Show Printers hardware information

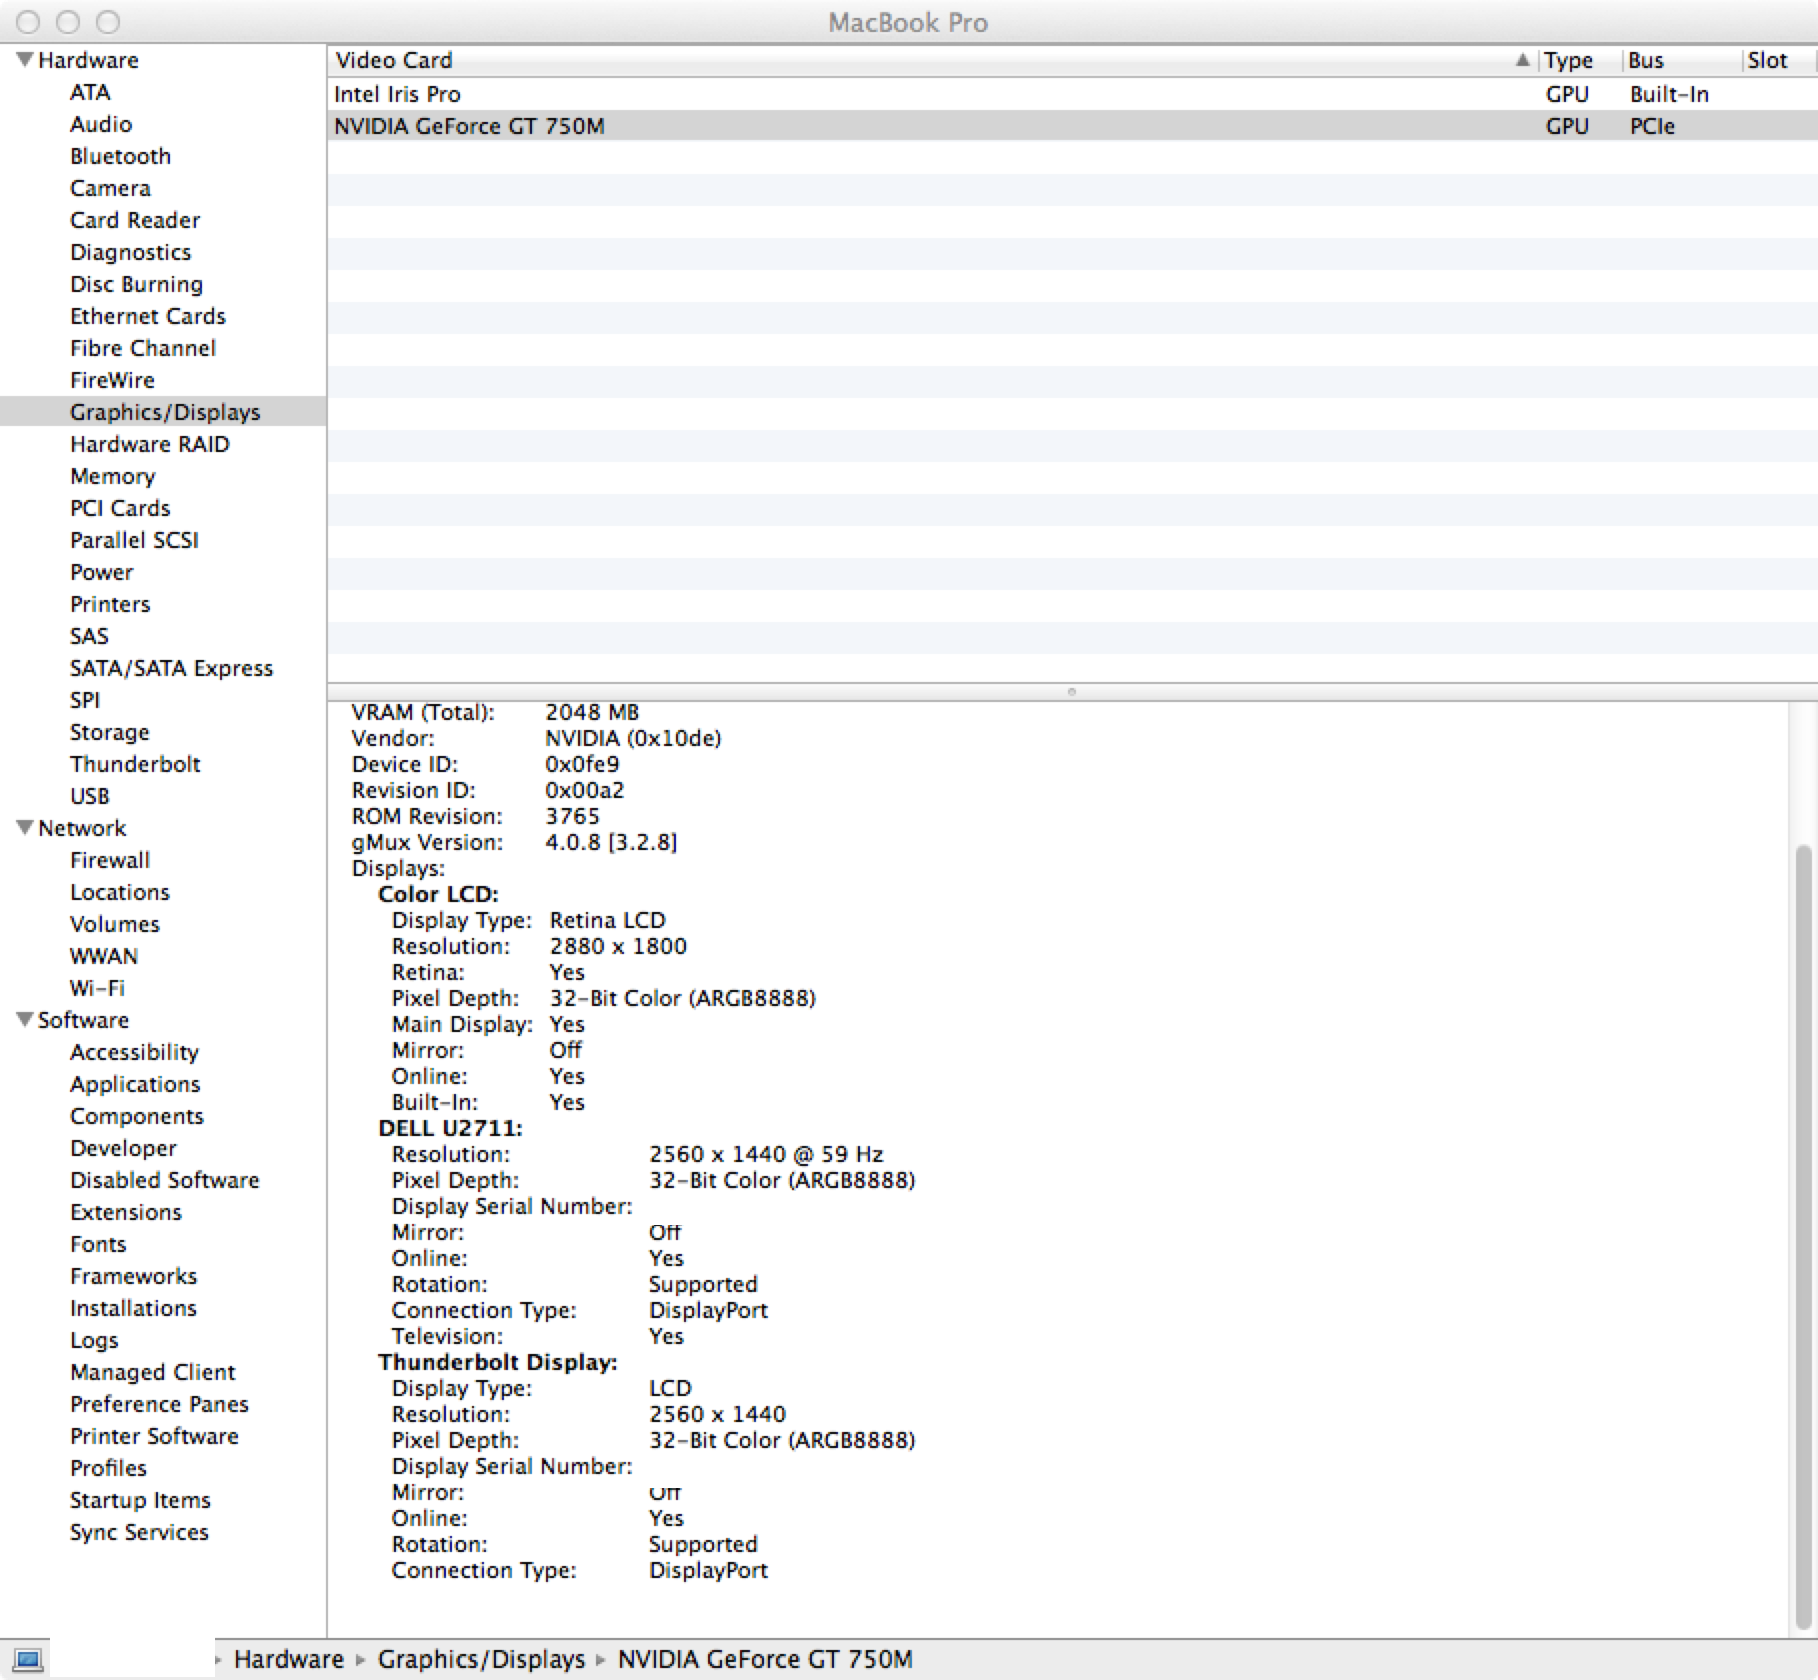click(x=110, y=604)
